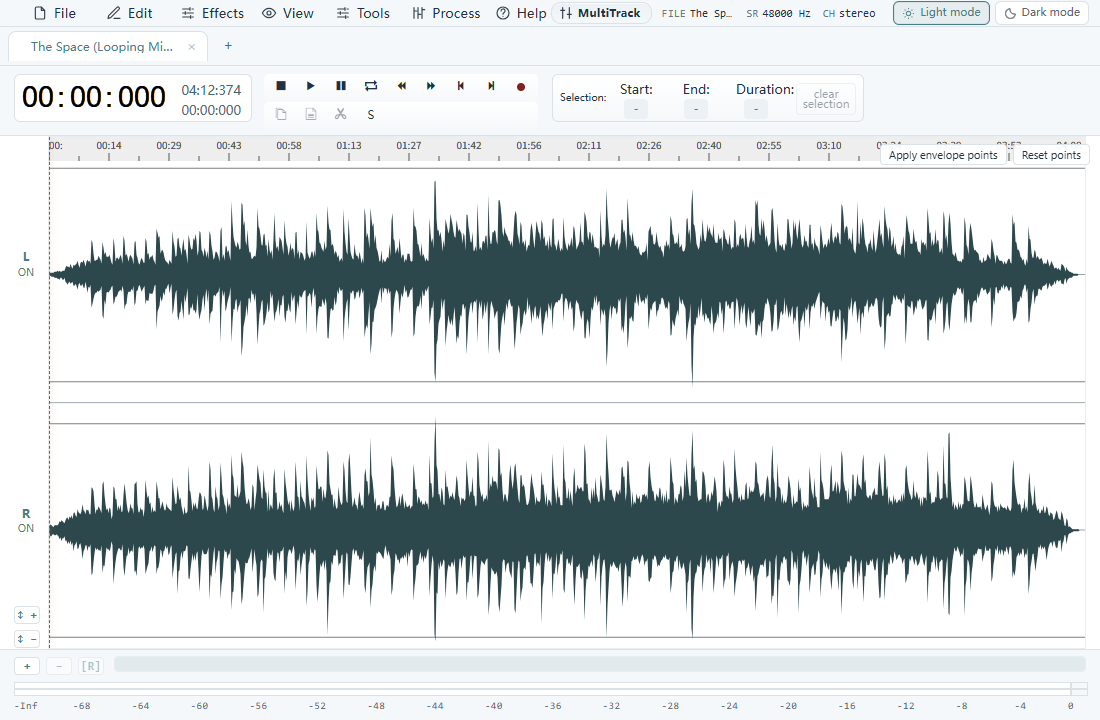The height and width of the screenshot is (720, 1100).
Task: Click the rewind icon
Action: tap(401, 86)
